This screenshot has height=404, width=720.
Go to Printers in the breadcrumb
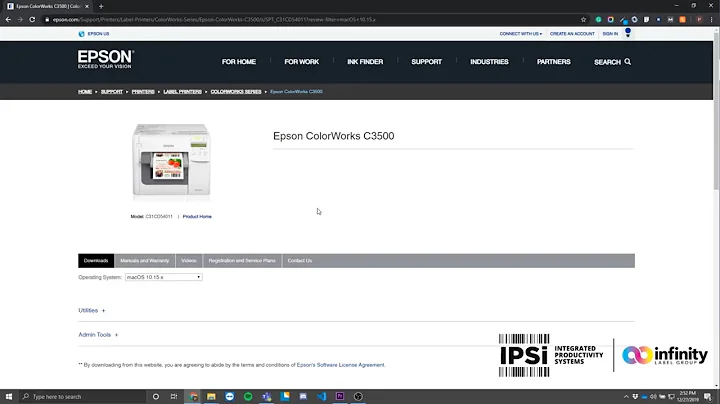pos(143,92)
